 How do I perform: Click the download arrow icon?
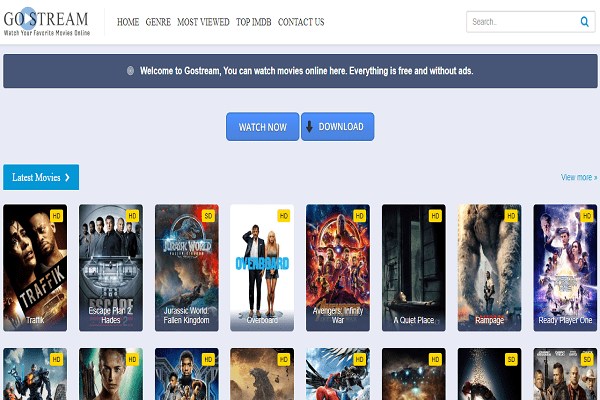click(309, 127)
